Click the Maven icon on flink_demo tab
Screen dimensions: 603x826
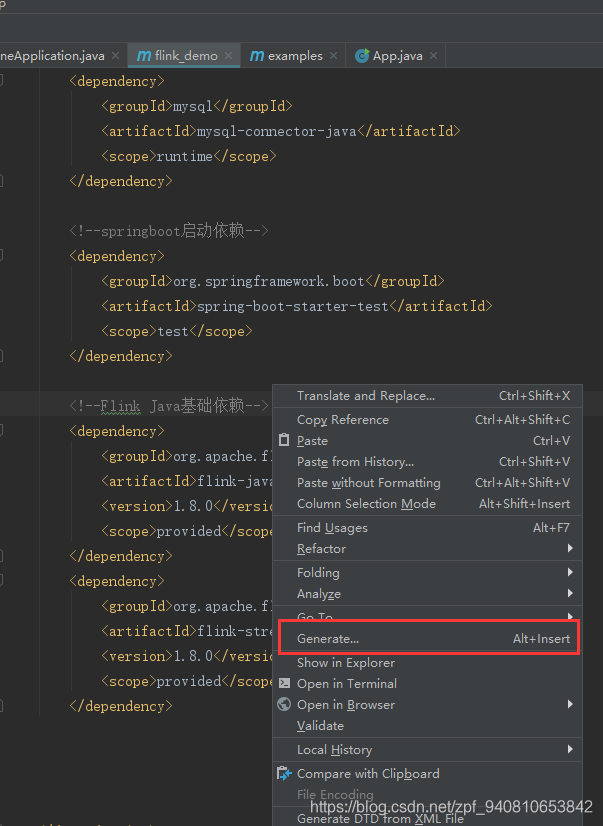[144, 56]
